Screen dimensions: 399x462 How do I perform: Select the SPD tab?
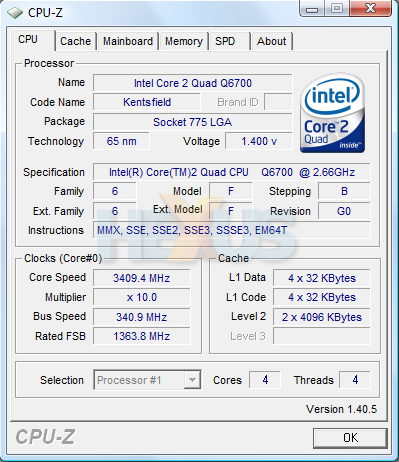(x=230, y=41)
